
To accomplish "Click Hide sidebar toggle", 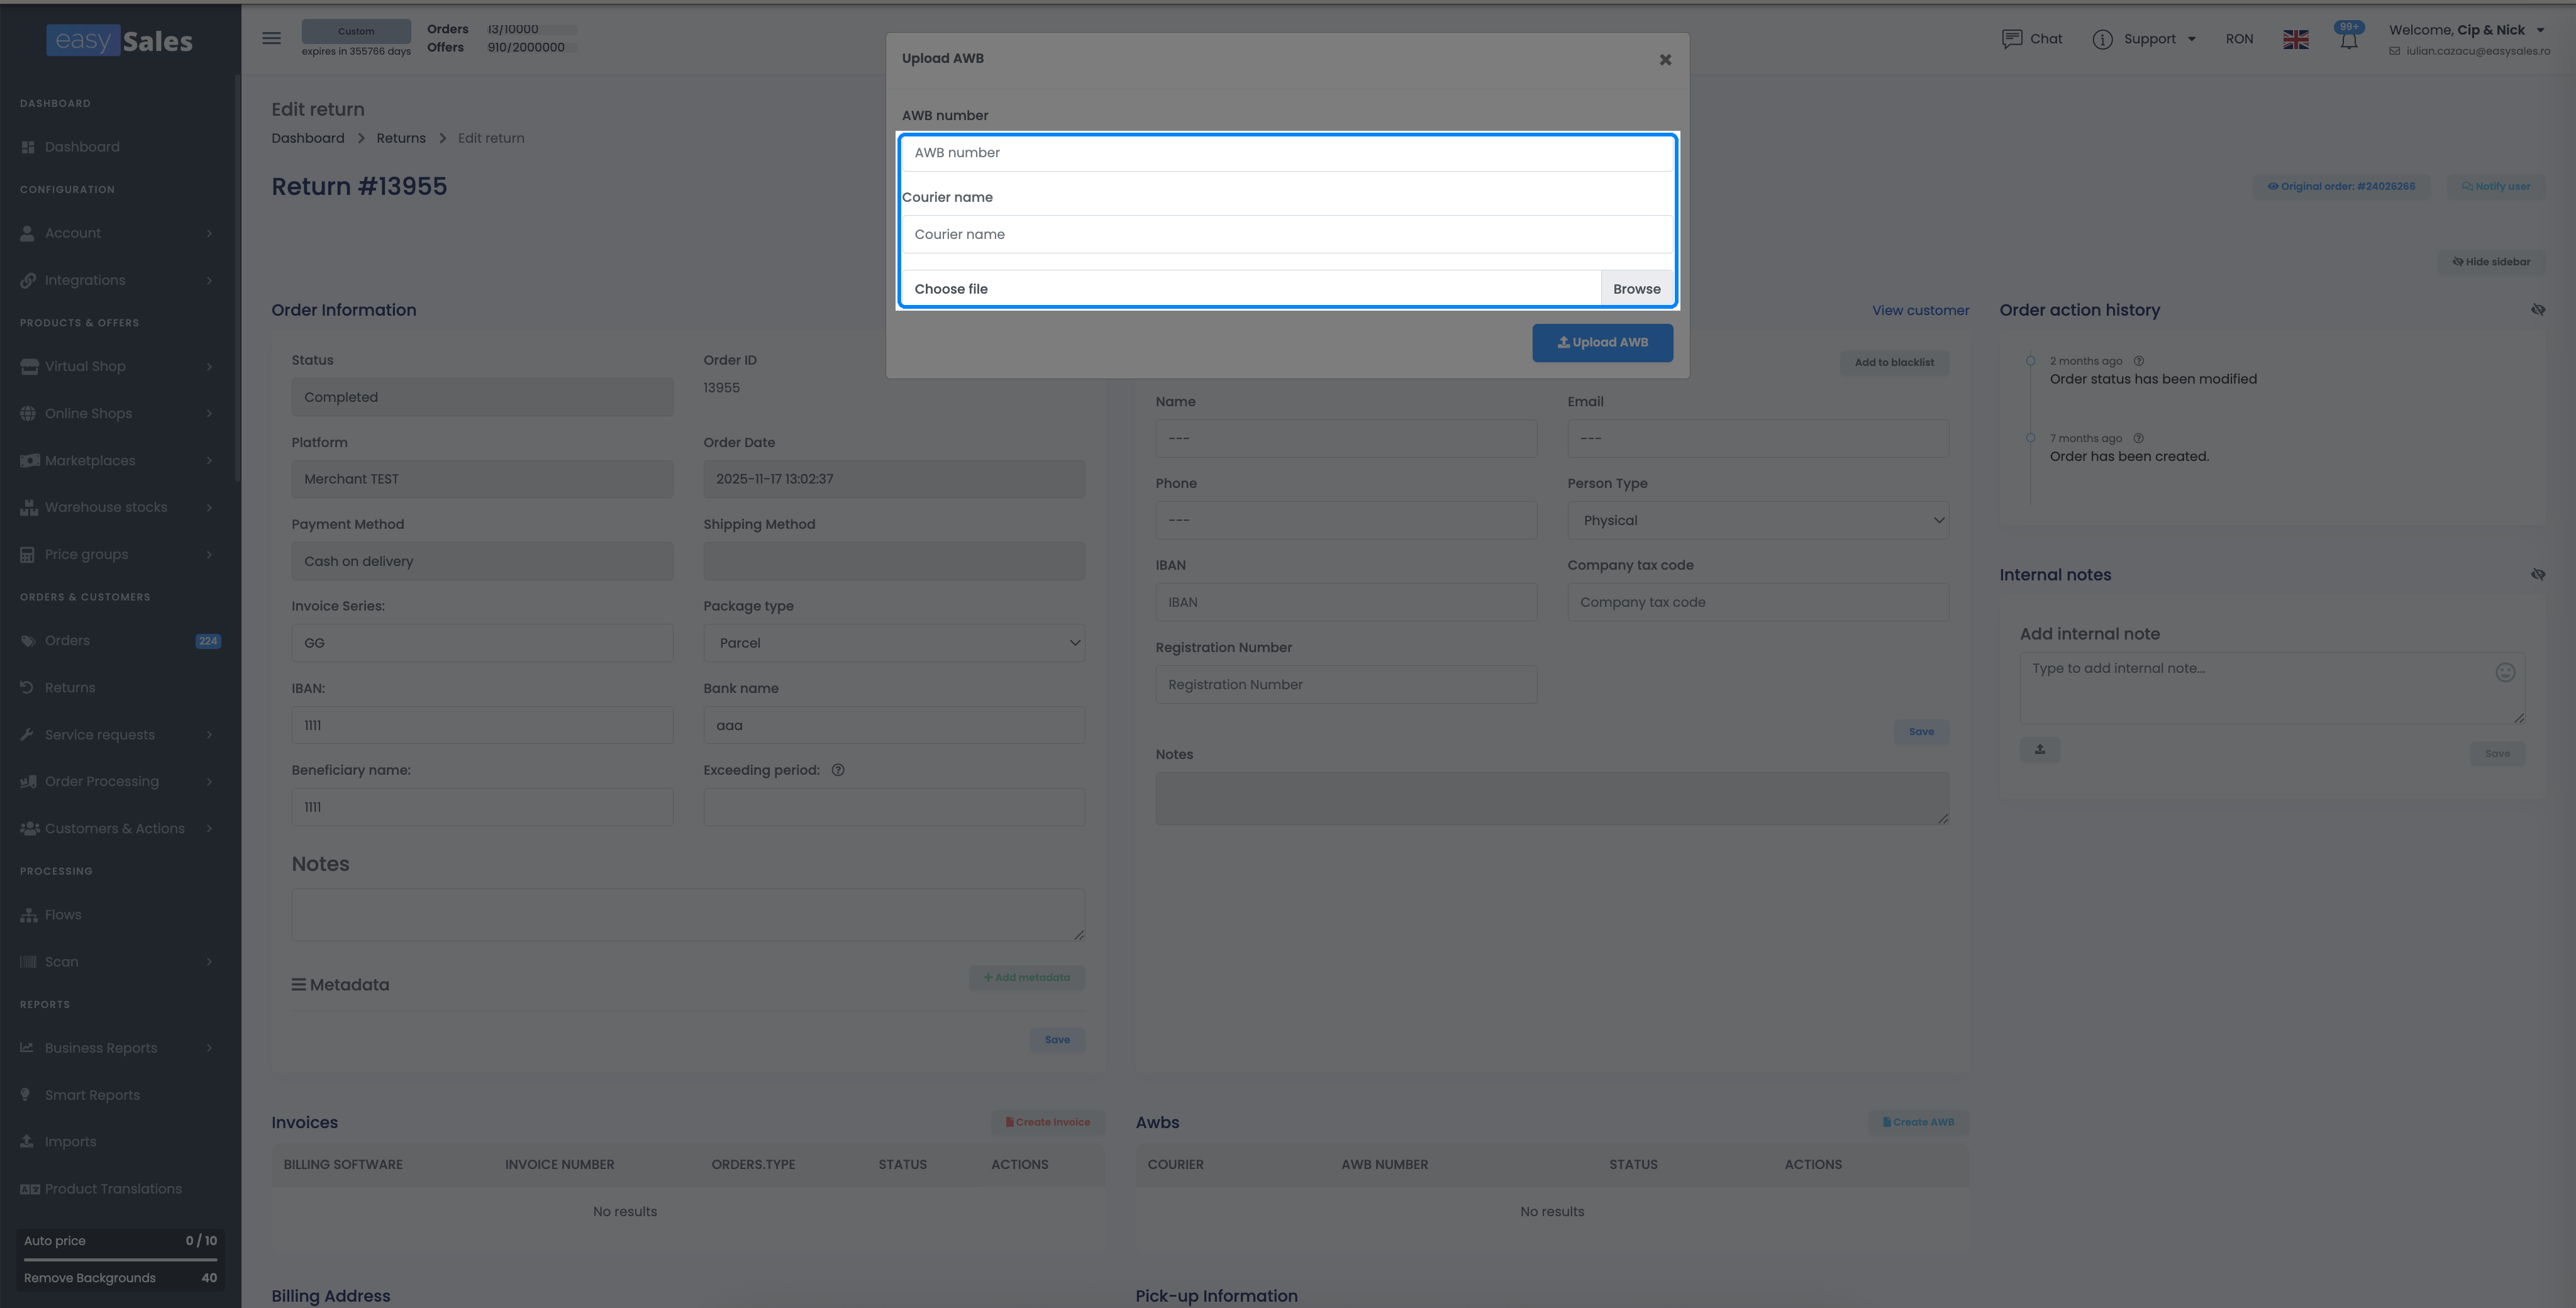I will 2491,262.
